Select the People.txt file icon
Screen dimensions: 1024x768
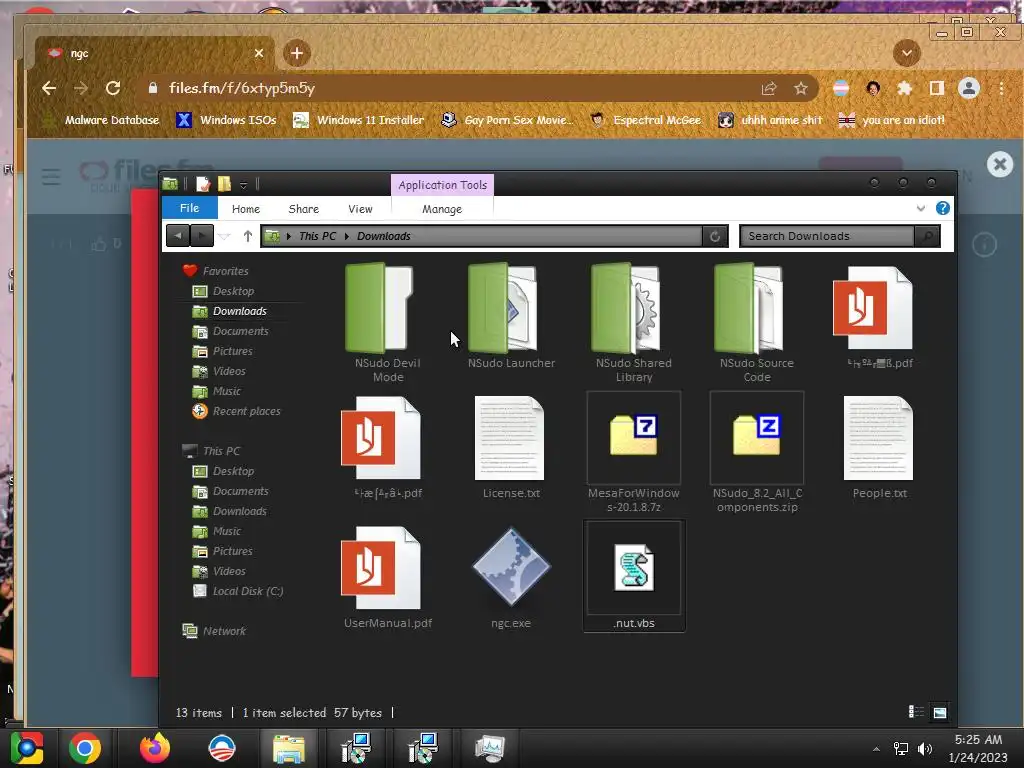[x=878, y=438]
